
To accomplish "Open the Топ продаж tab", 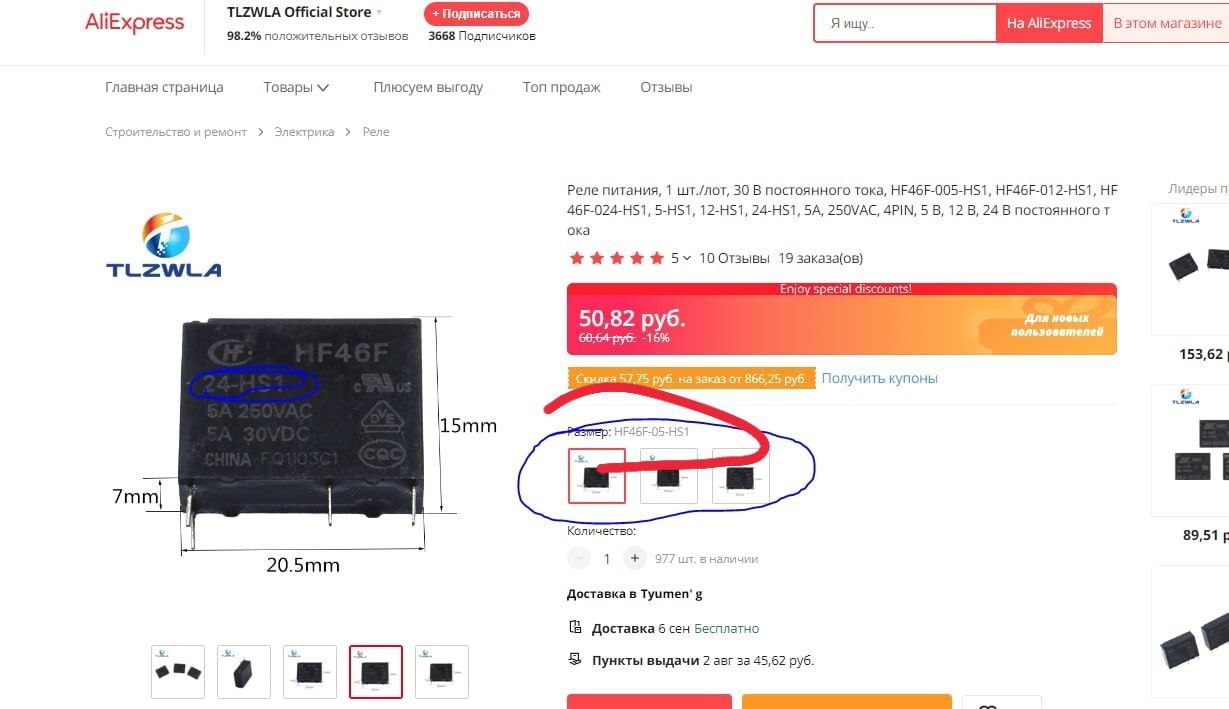I will (x=561, y=87).
